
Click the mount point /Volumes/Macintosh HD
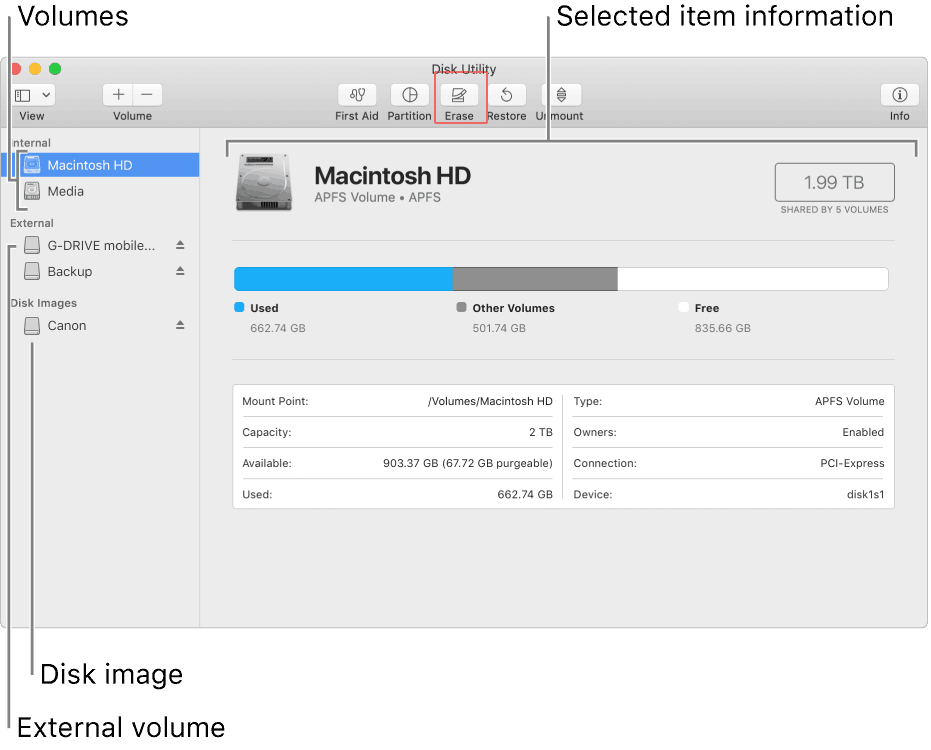point(490,401)
